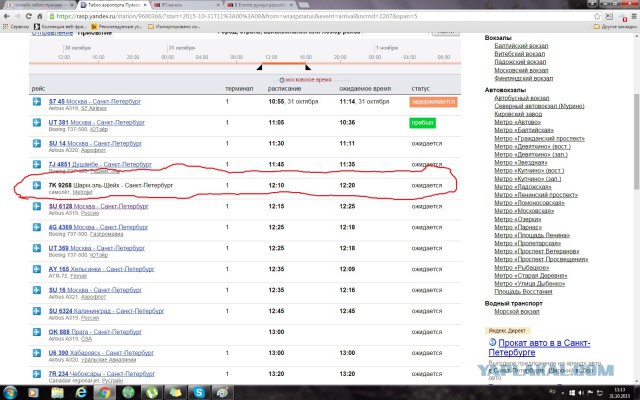Open UT 381 Москва flight link
This screenshot has width=640, height=400.
click(x=85, y=122)
